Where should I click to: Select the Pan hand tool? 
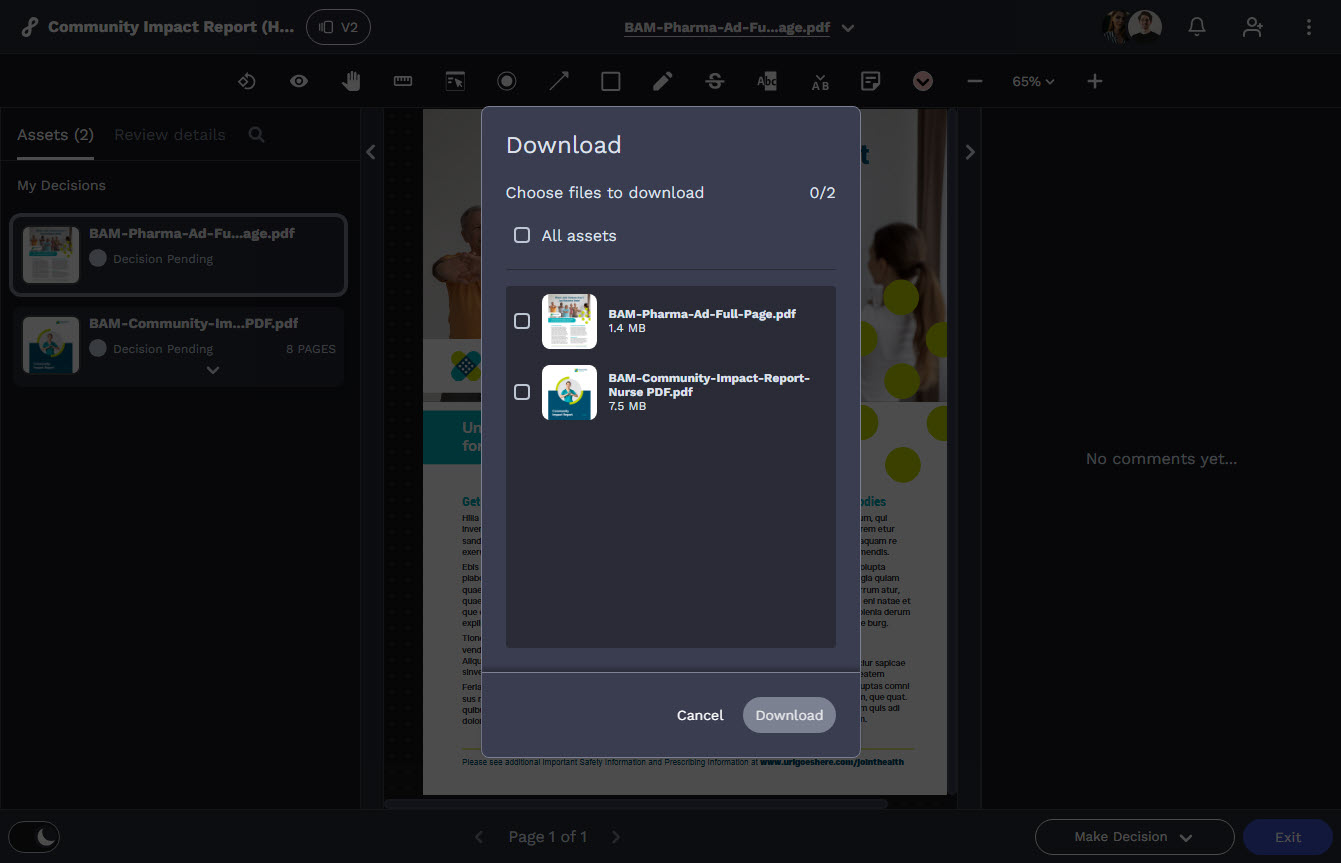click(351, 81)
